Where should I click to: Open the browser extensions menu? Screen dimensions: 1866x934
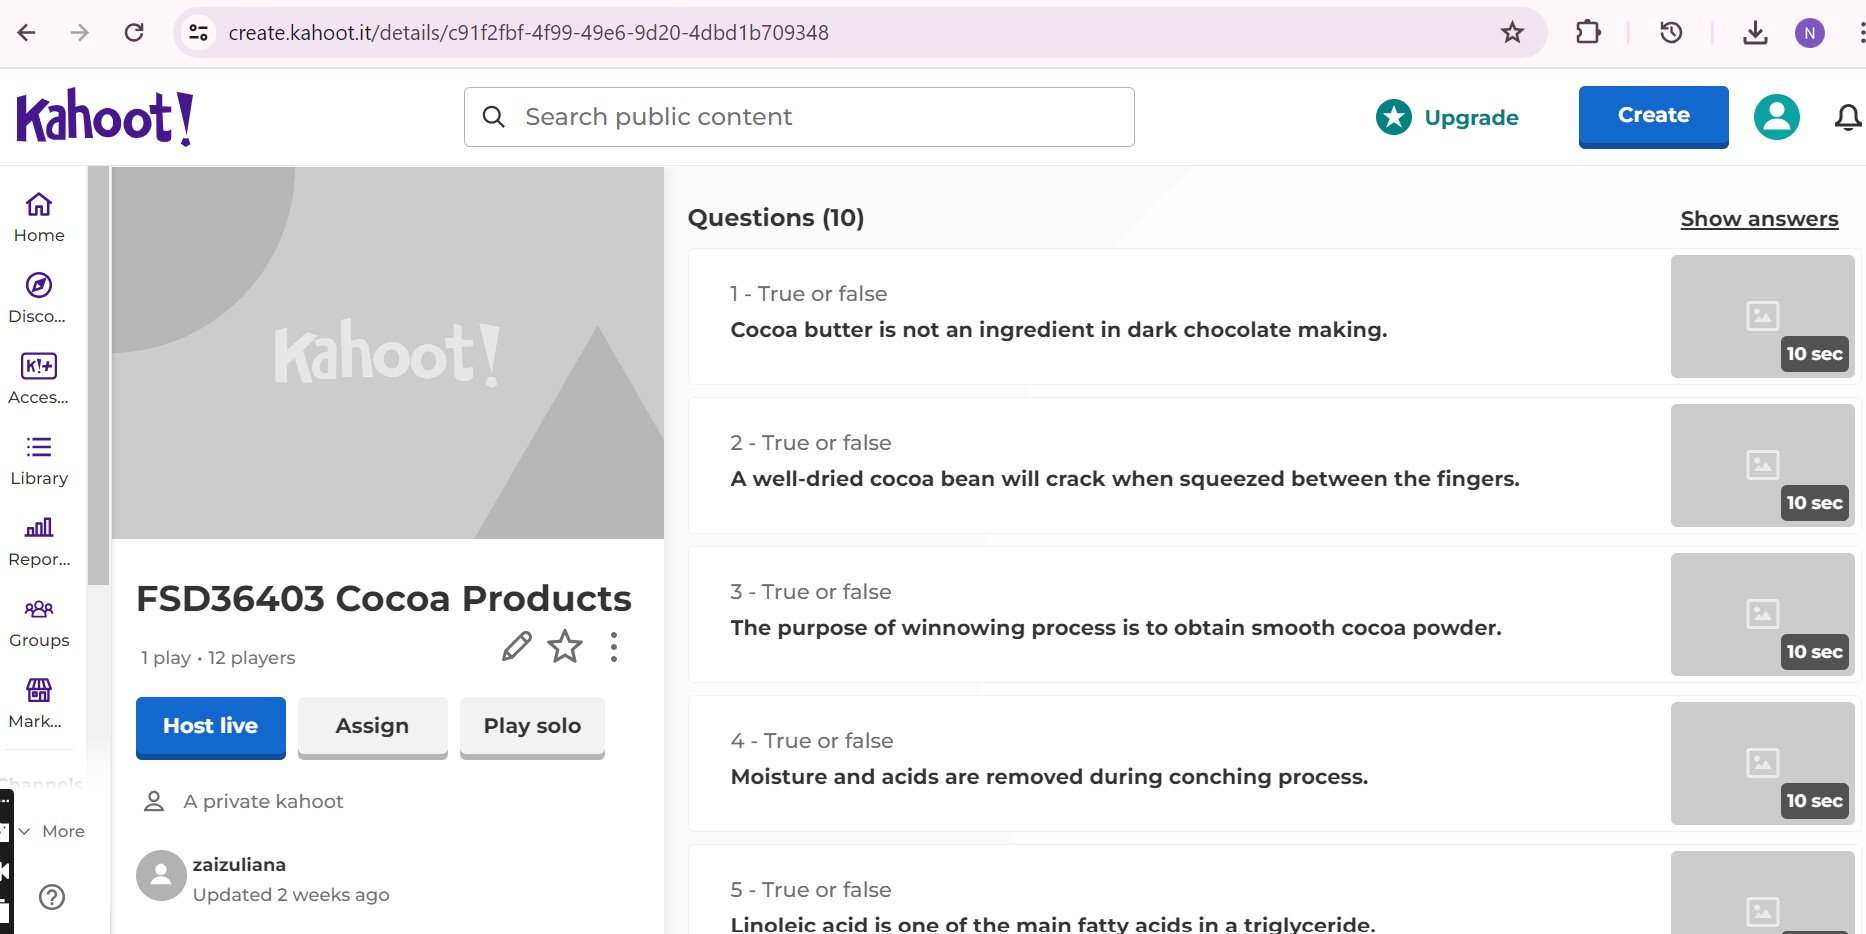click(1588, 33)
